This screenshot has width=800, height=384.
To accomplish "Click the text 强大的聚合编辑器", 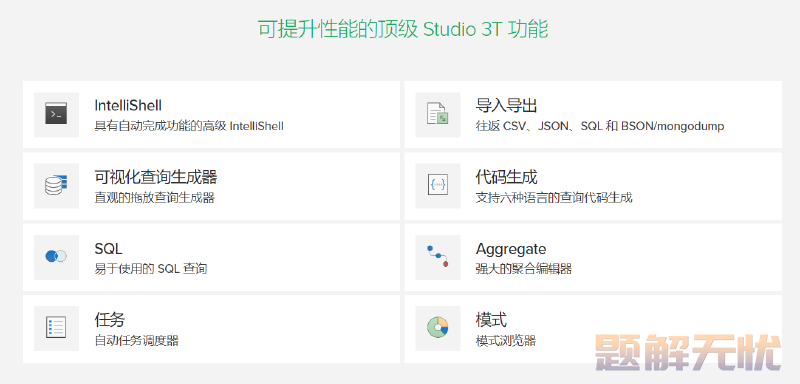I will (523, 269).
